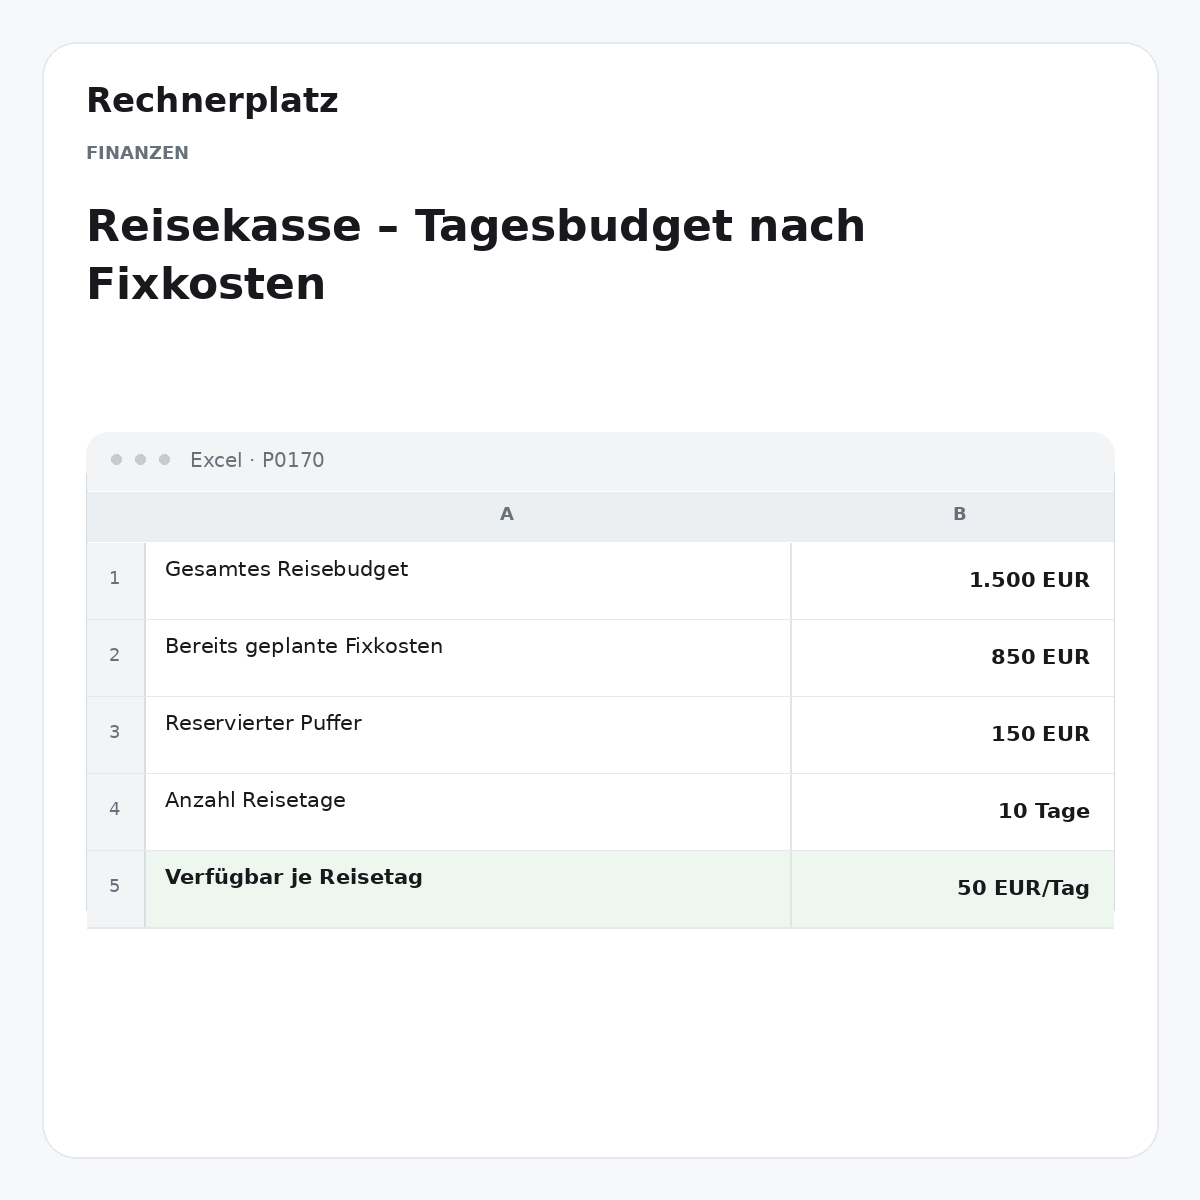Click the Excel · P0170 window title
The height and width of the screenshot is (1200, 1200).
pyautogui.click(x=257, y=460)
